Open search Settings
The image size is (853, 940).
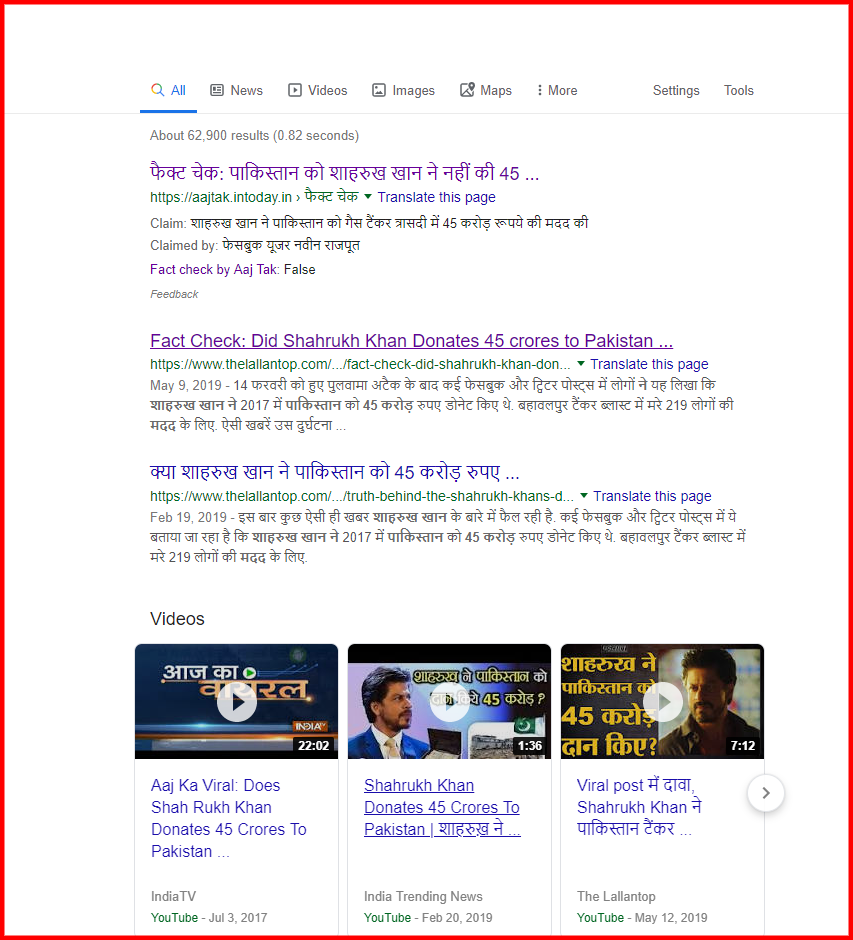676,91
